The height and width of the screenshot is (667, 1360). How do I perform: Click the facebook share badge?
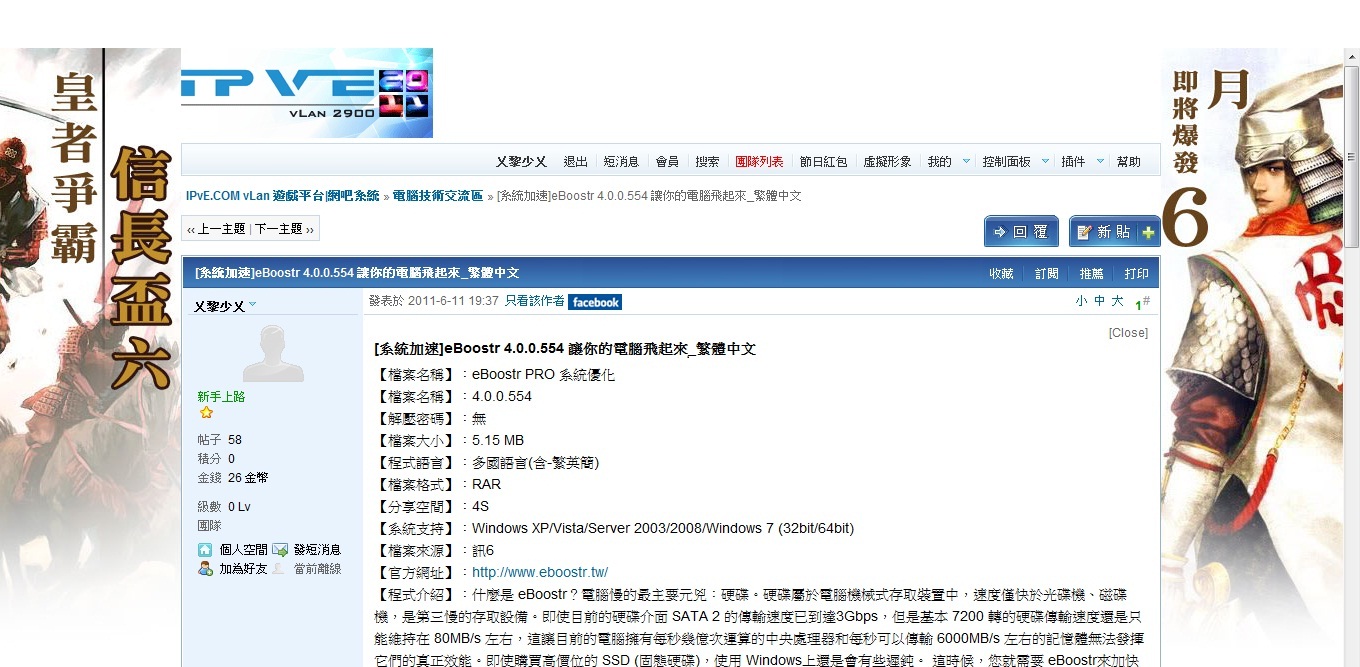tap(595, 302)
